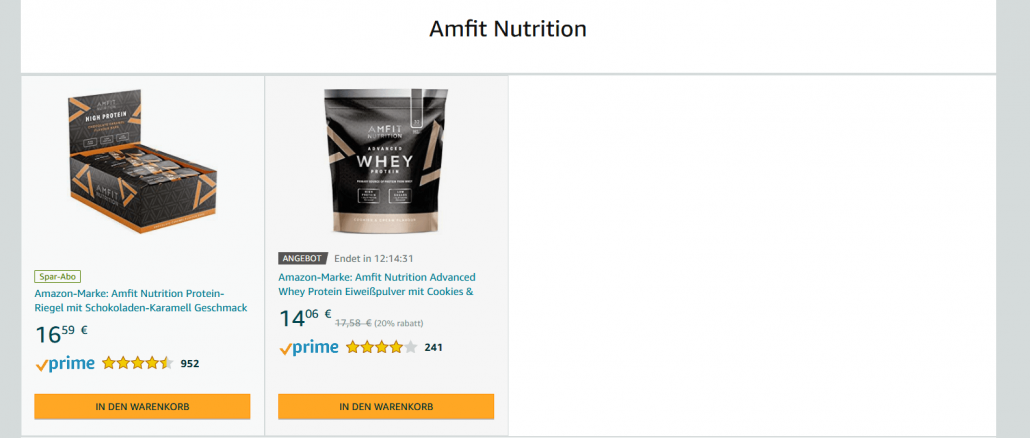Click the Spar-Abo badge
Image resolution: width=1030 pixels, height=438 pixels.
coord(58,277)
